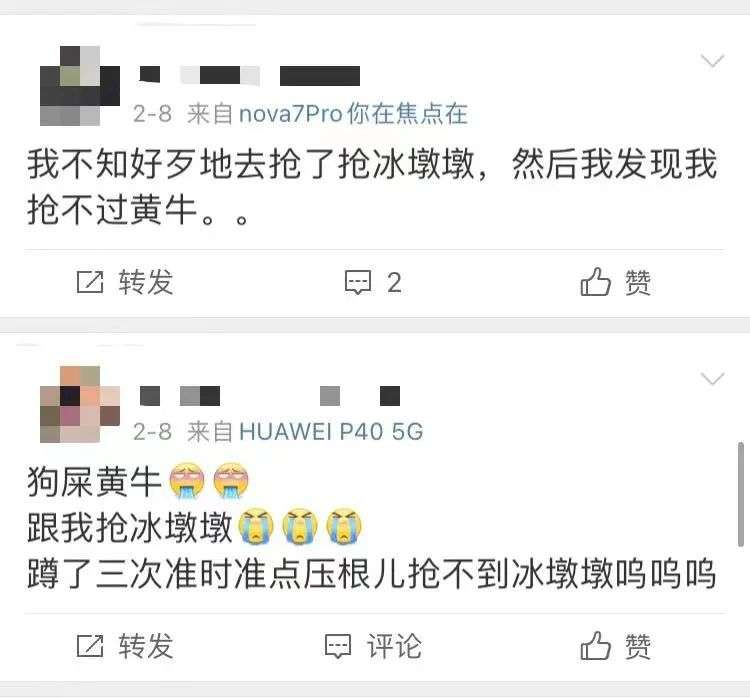
Task: Open the post text beginning 我不知好歹地去抢
Action: [372, 187]
